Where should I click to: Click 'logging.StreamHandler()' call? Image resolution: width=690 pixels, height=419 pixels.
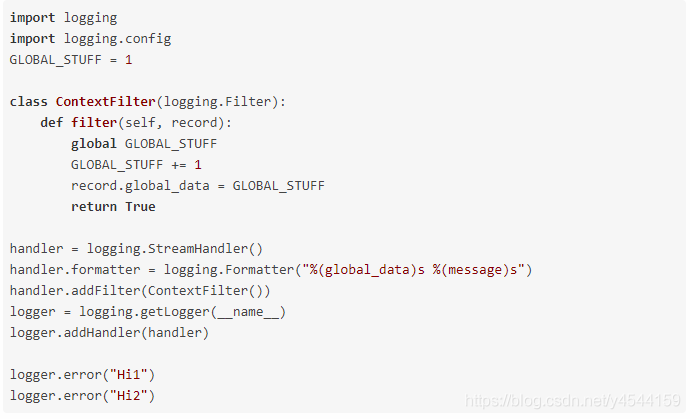point(175,249)
